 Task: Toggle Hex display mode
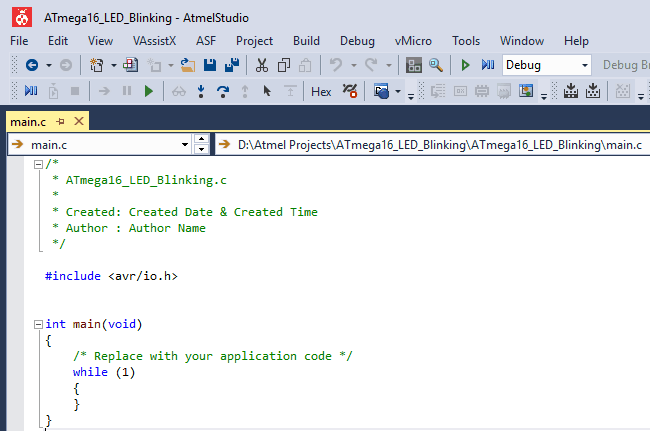point(321,92)
